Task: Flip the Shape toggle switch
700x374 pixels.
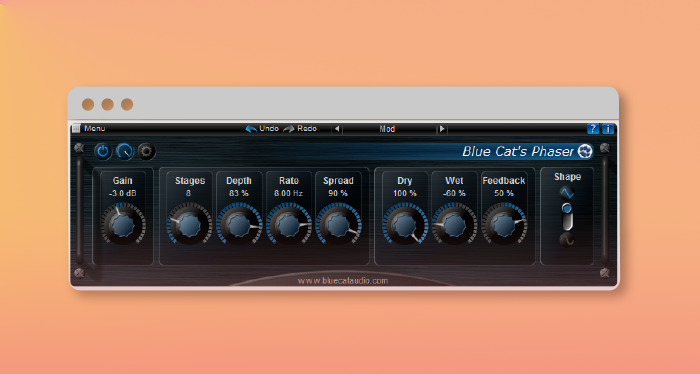Action: coord(567,216)
